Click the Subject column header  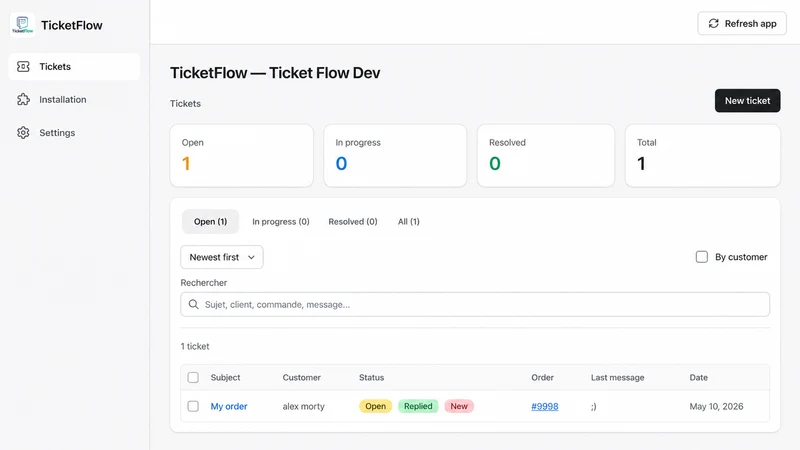click(225, 378)
